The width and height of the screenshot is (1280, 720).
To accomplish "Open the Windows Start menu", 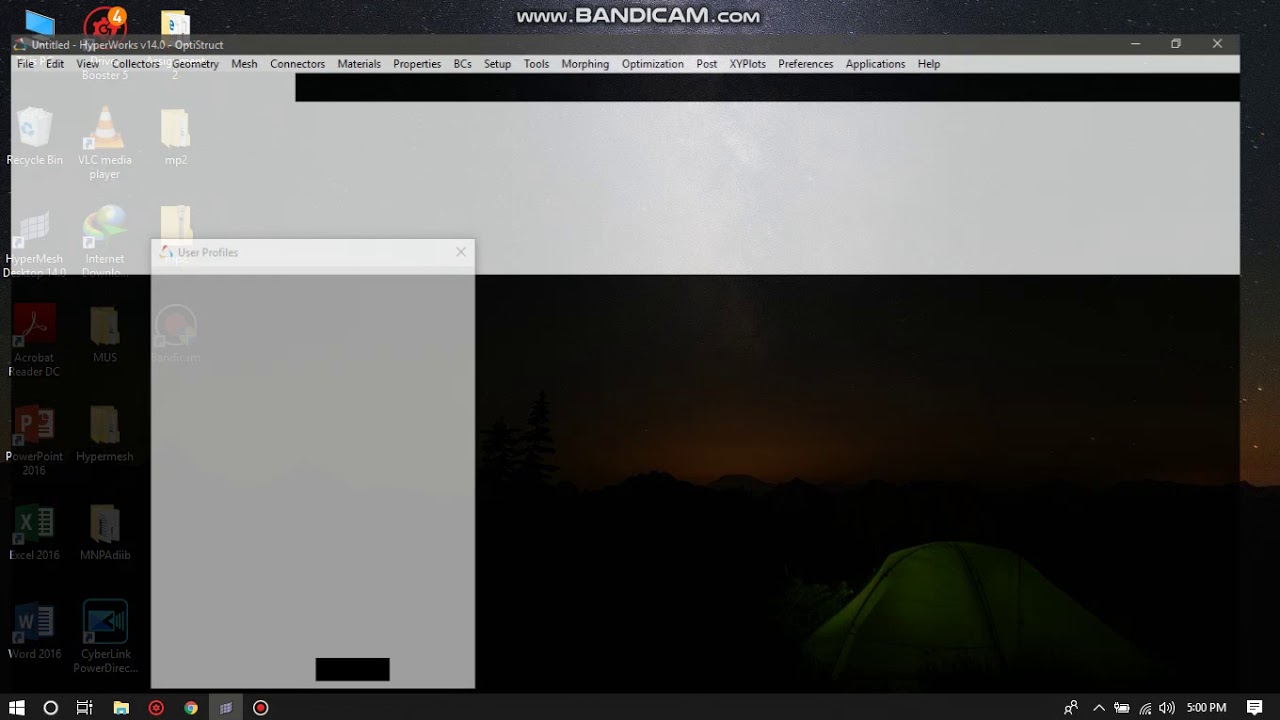I will pyautogui.click(x=16, y=707).
